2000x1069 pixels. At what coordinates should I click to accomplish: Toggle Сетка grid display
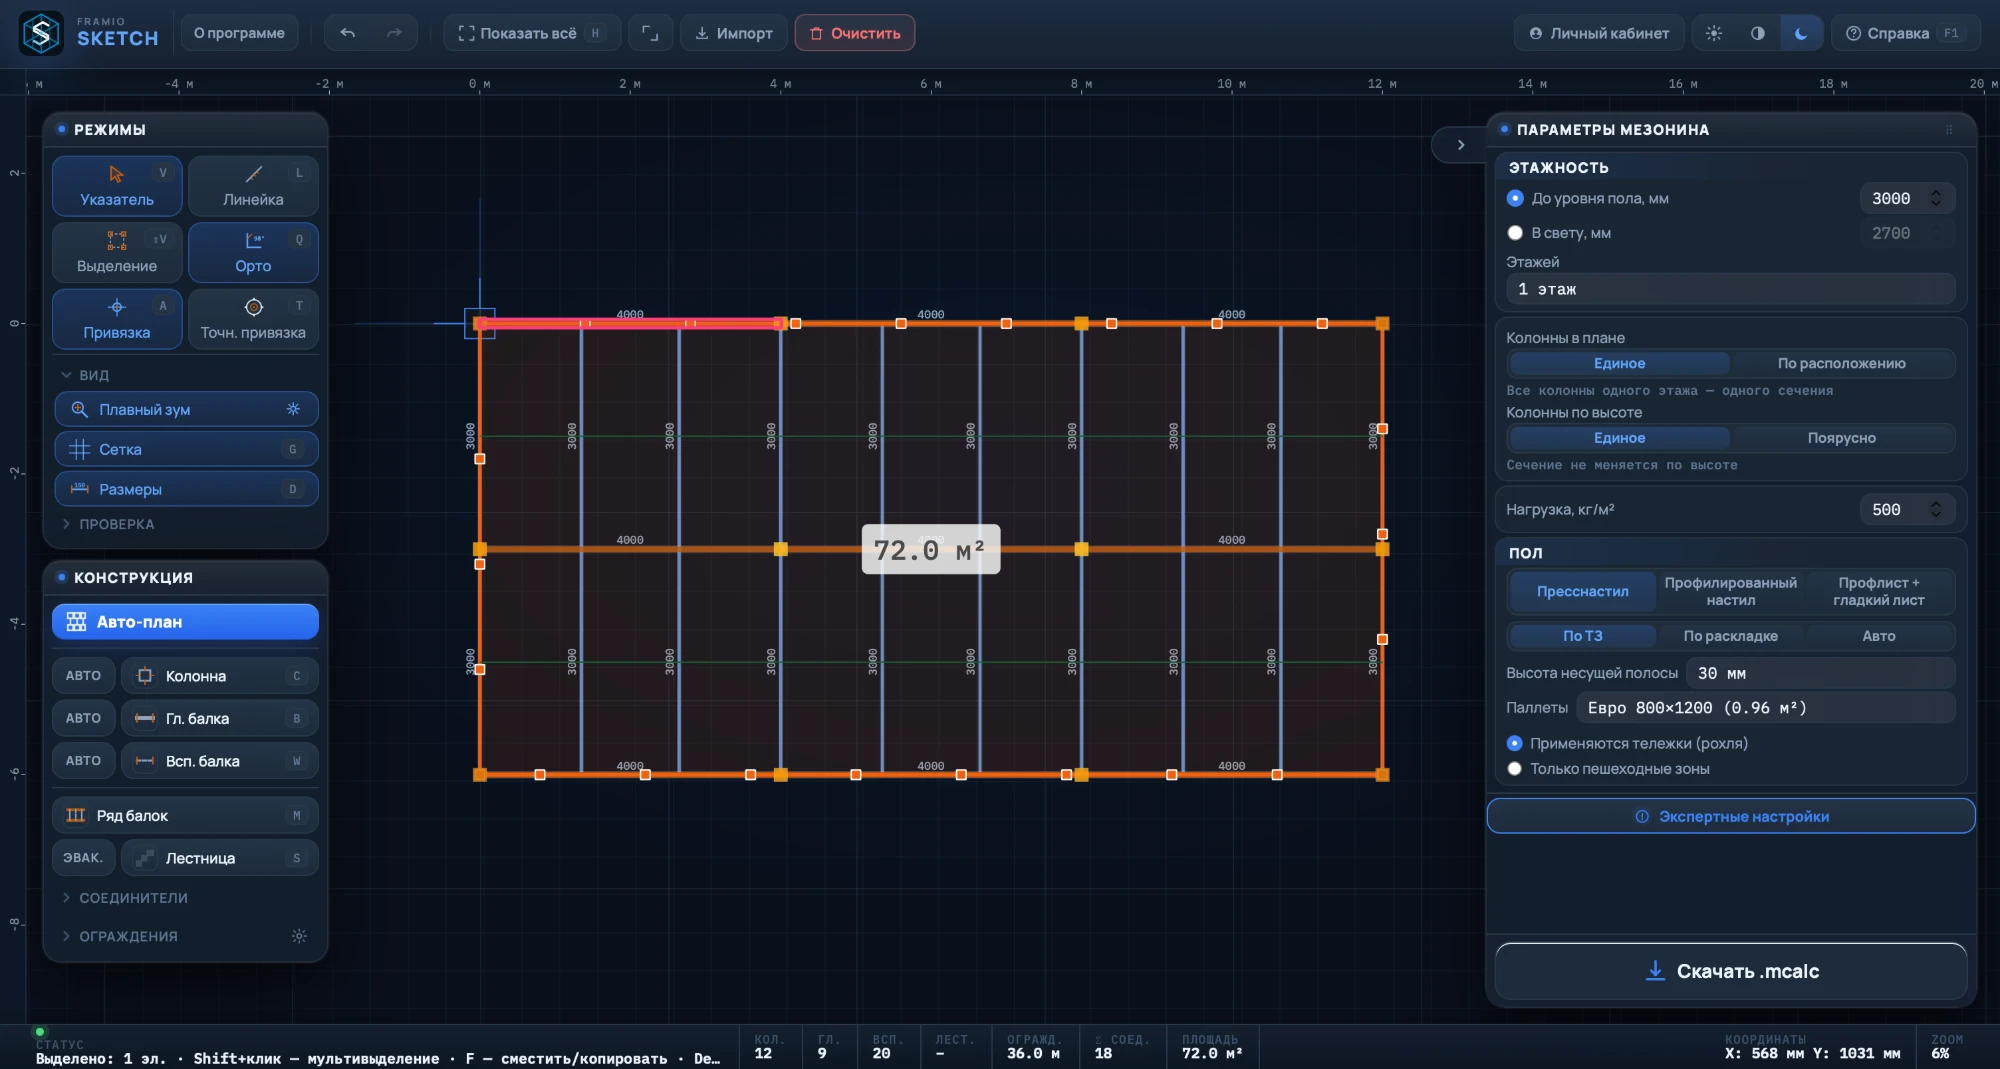click(x=186, y=449)
